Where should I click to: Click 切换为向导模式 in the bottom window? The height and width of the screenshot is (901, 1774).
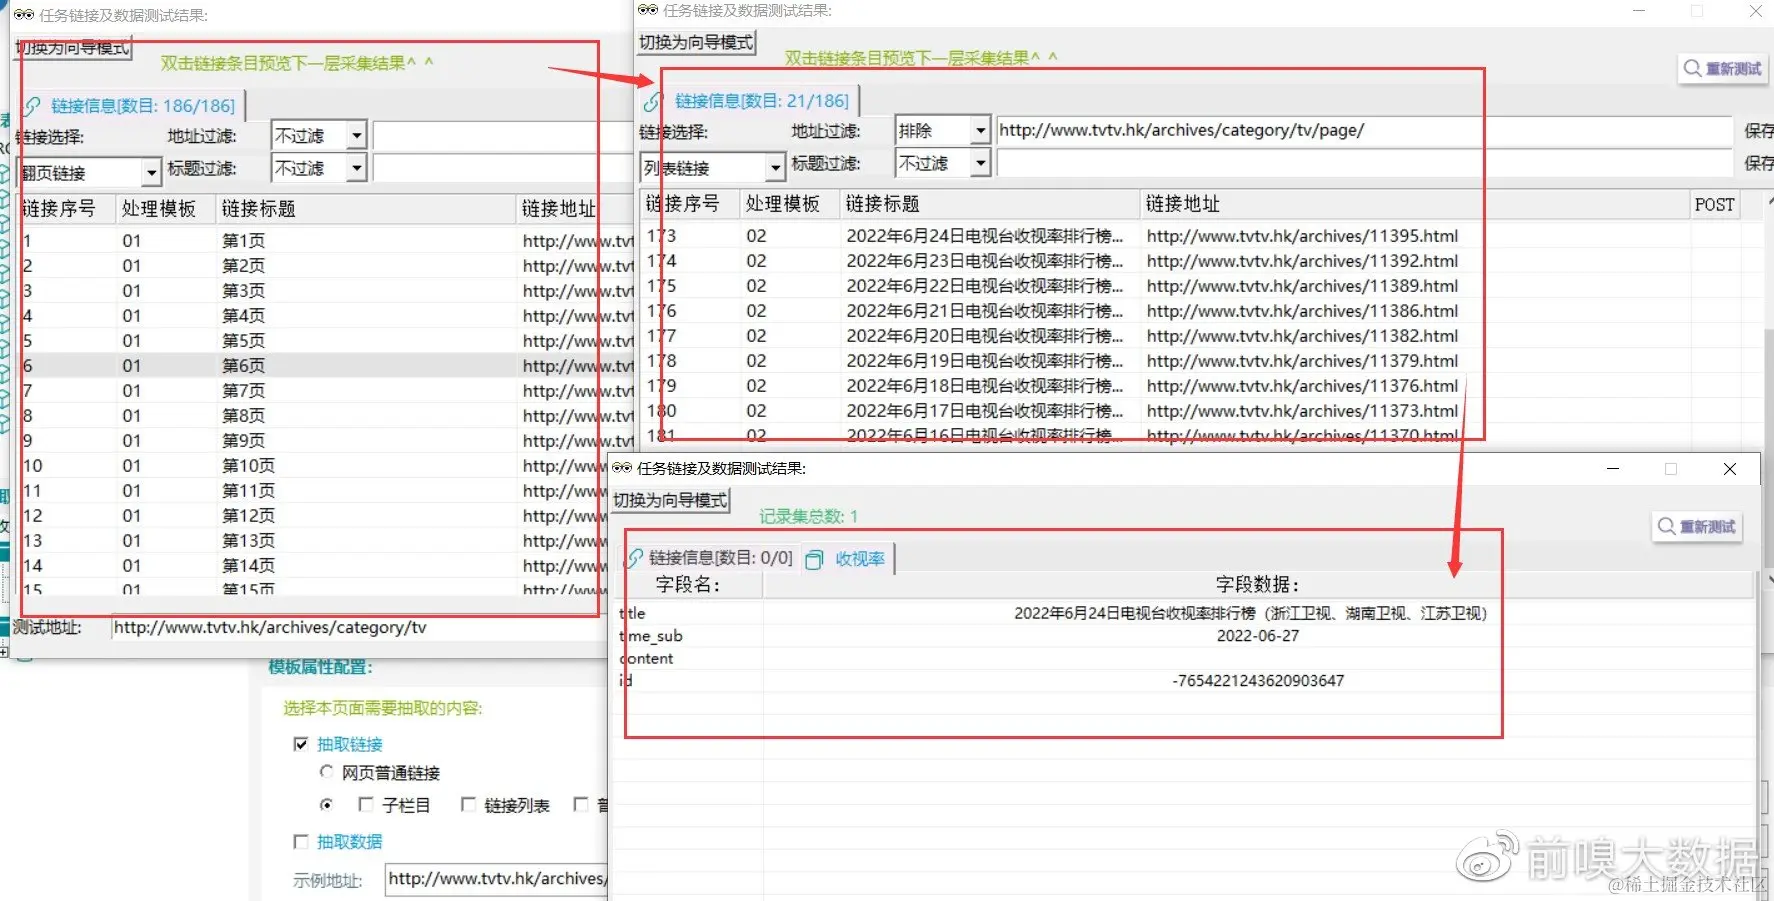click(x=671, y=500)
